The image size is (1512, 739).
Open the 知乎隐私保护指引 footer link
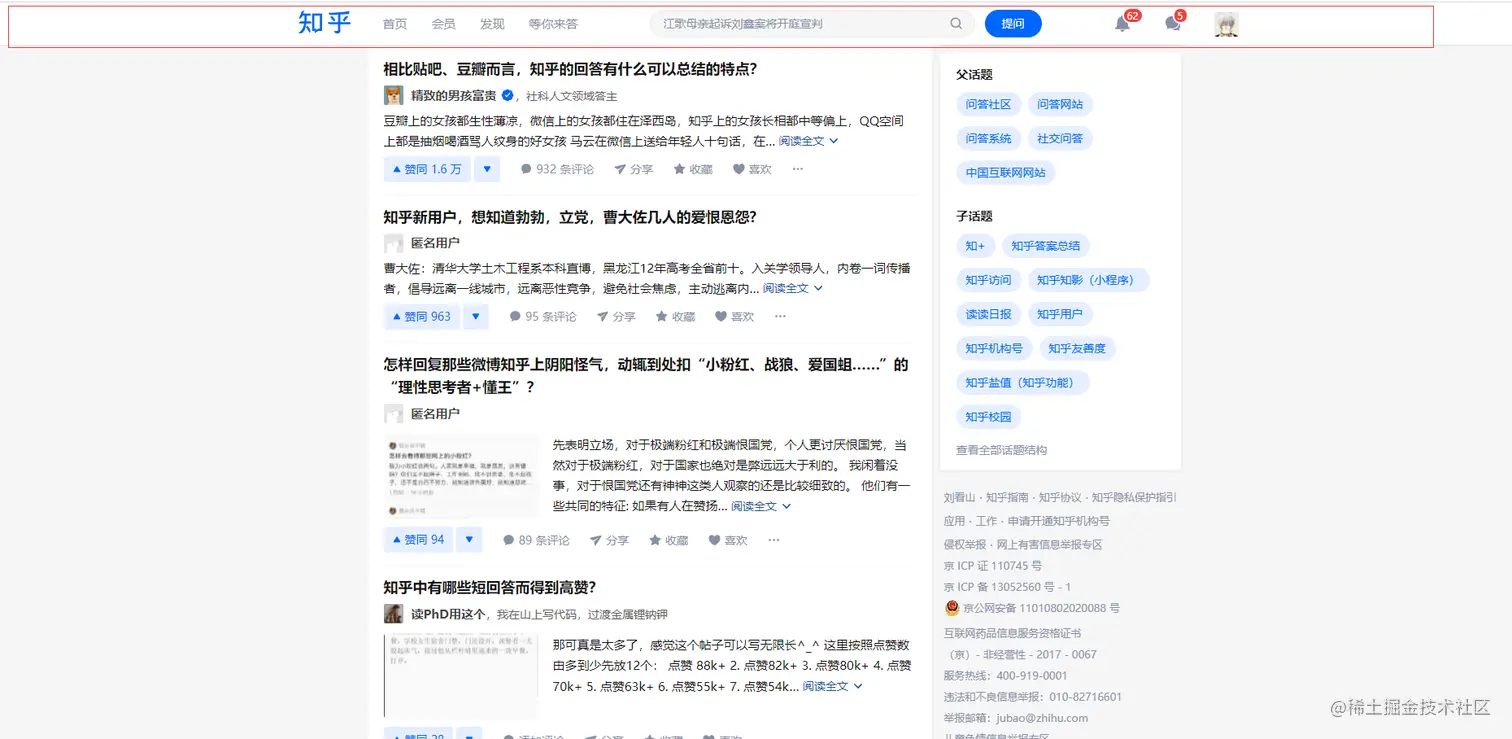coord(1134,497)
